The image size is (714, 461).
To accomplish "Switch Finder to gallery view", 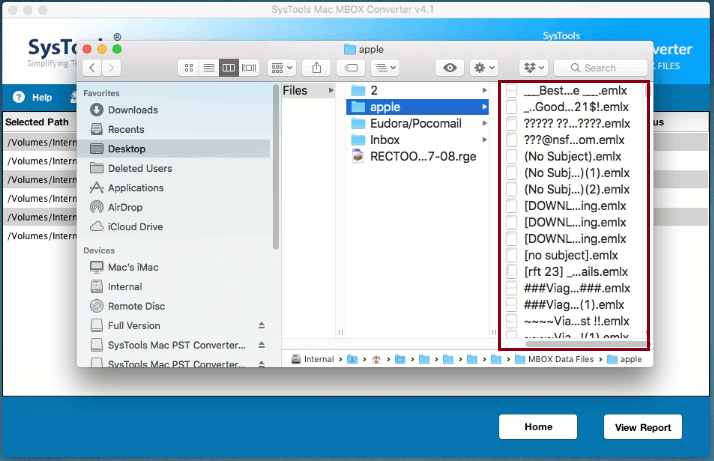I will pyautogui.click(x=249, y=68).
